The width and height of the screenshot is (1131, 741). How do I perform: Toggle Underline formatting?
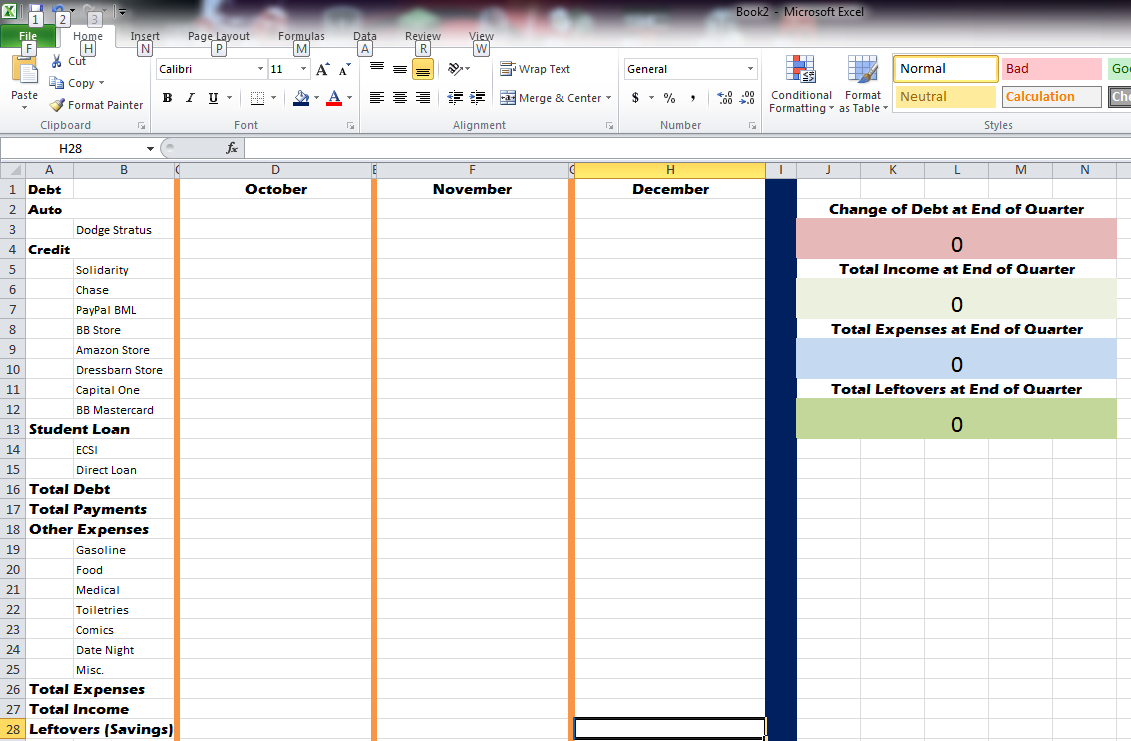(x=214, y=97)
